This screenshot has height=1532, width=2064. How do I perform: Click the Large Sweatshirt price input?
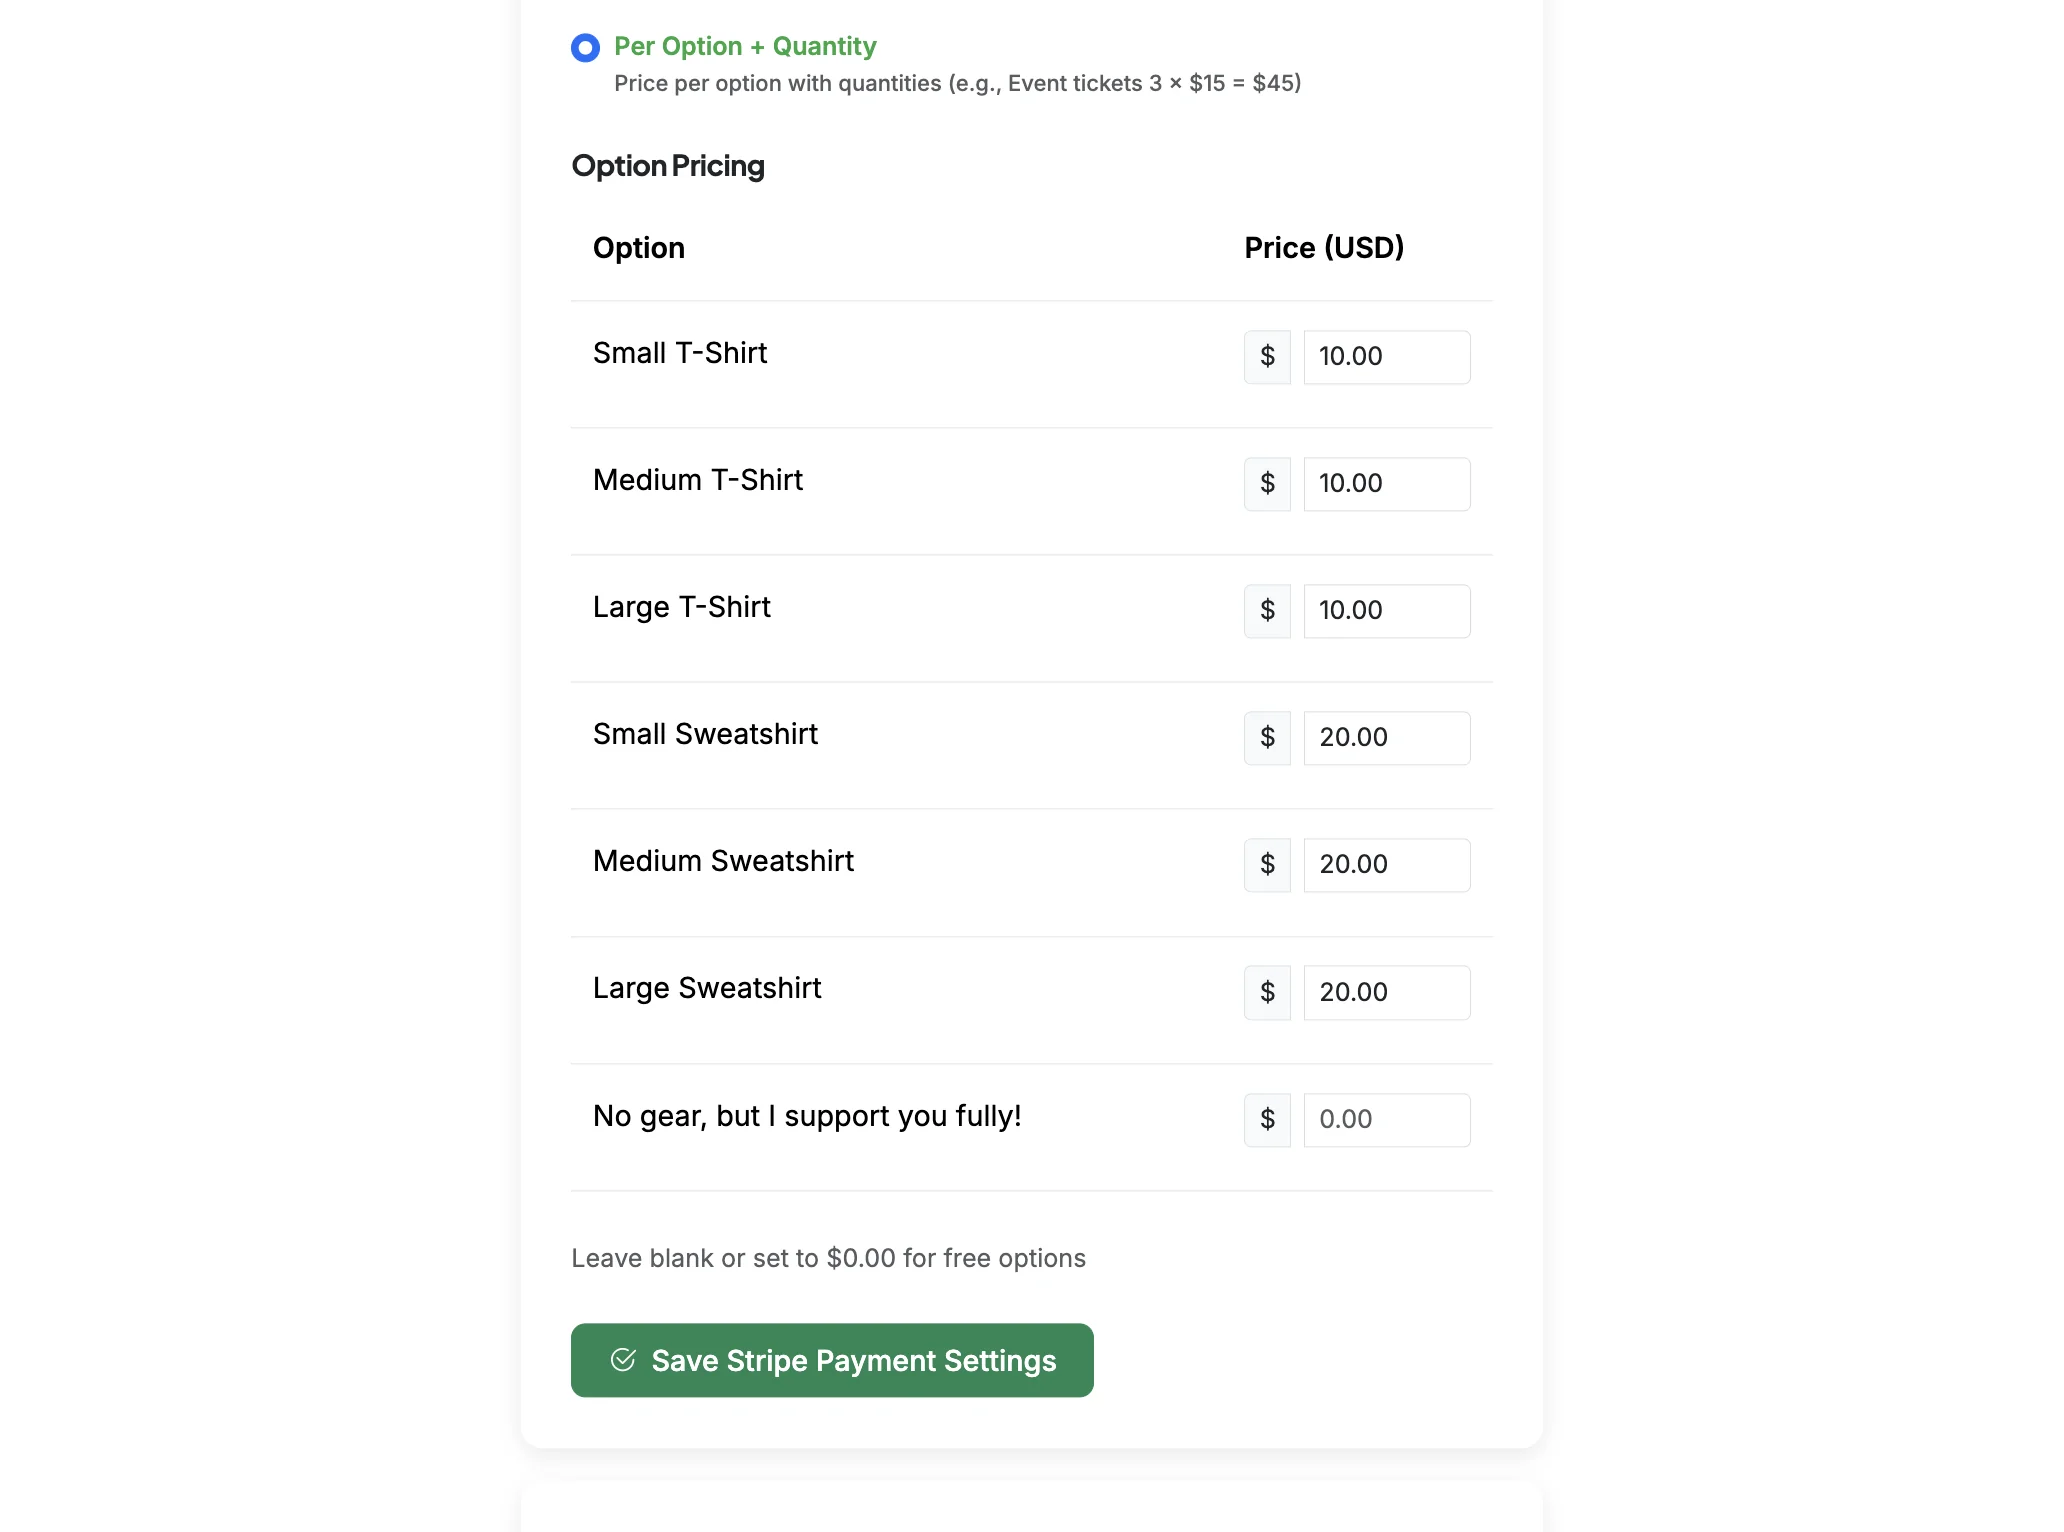tap(1387, 992)
